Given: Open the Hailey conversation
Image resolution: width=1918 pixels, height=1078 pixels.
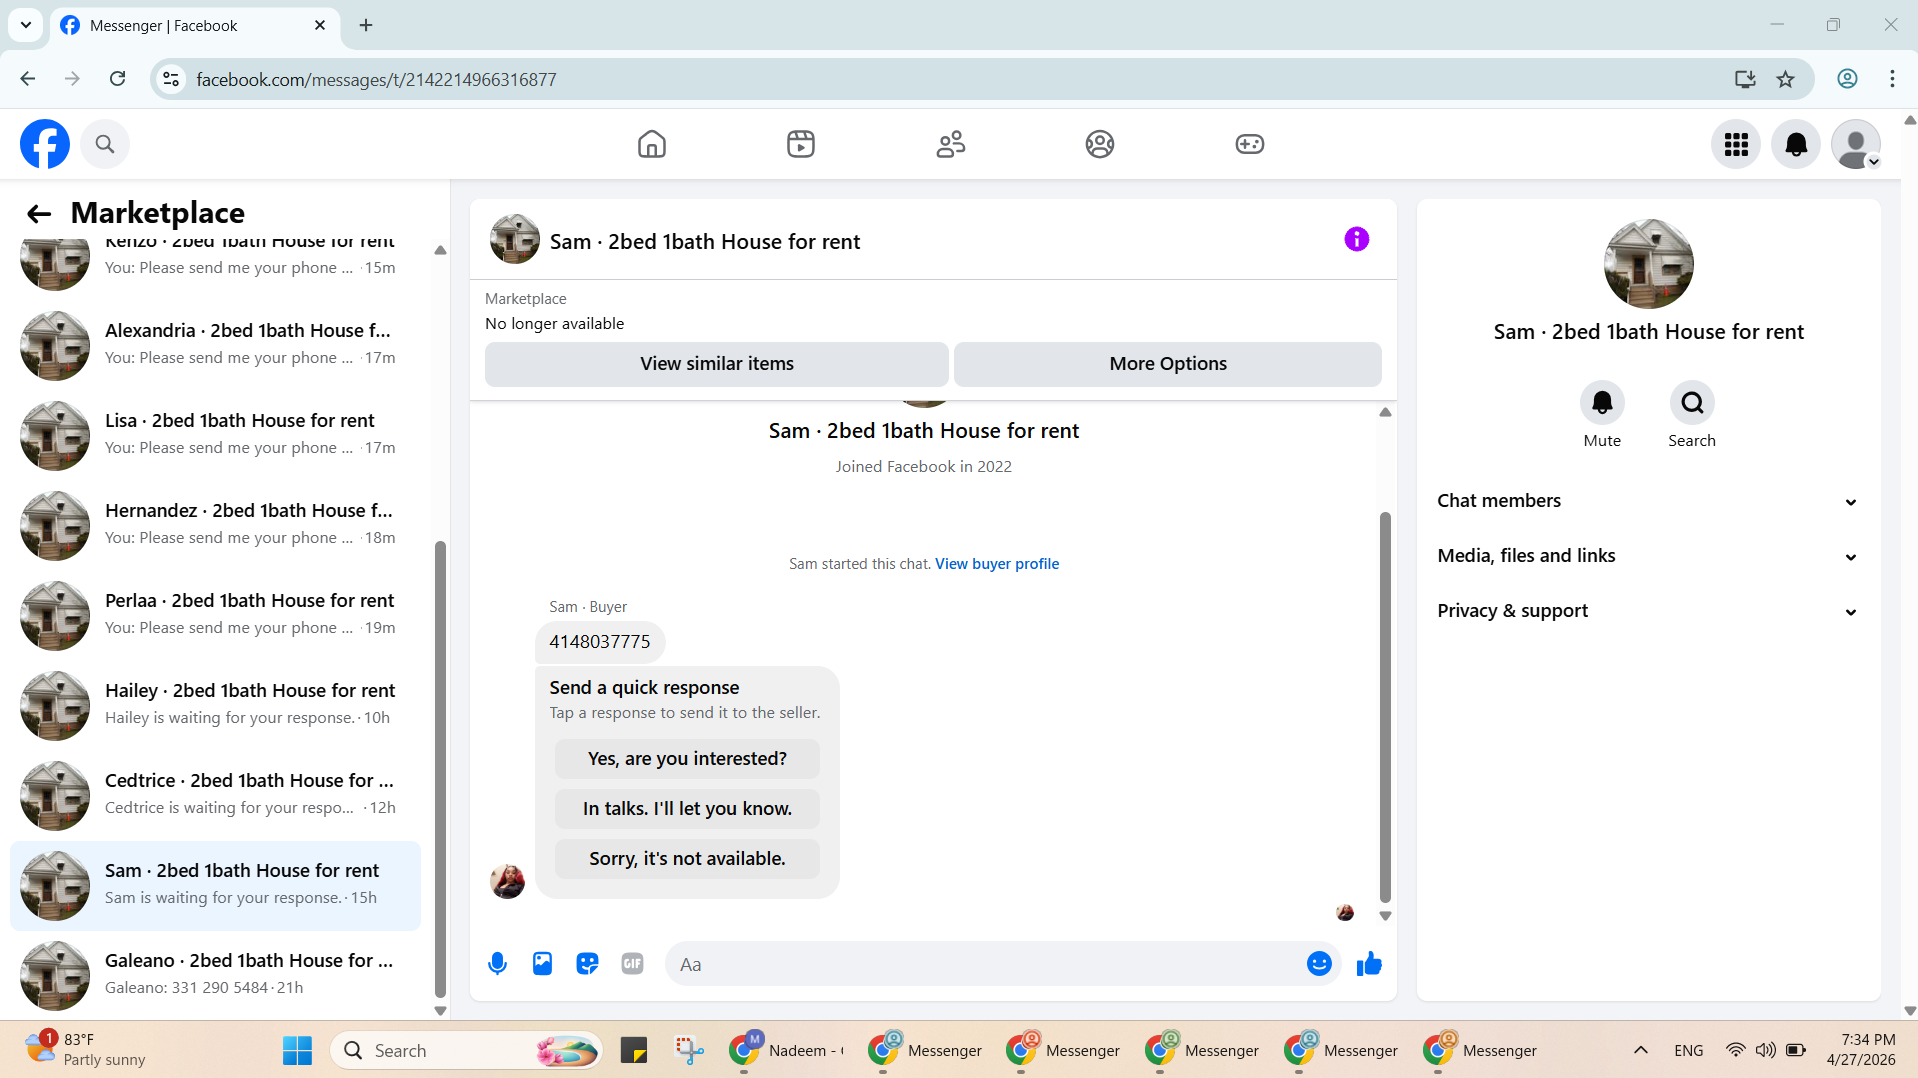Looking at the screenshot, I should coord(215,705).
